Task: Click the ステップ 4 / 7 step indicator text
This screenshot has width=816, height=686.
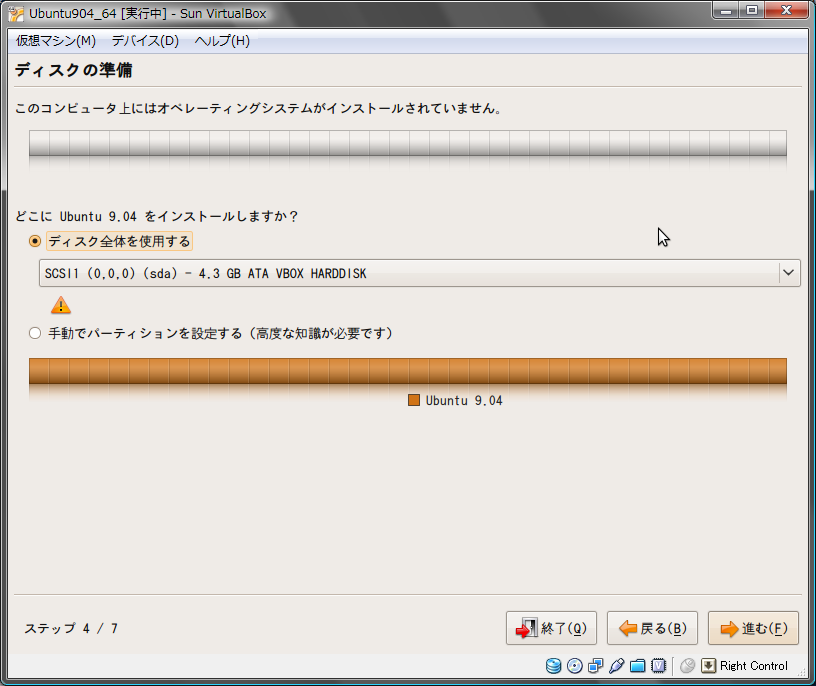Action: coord(71,628)
